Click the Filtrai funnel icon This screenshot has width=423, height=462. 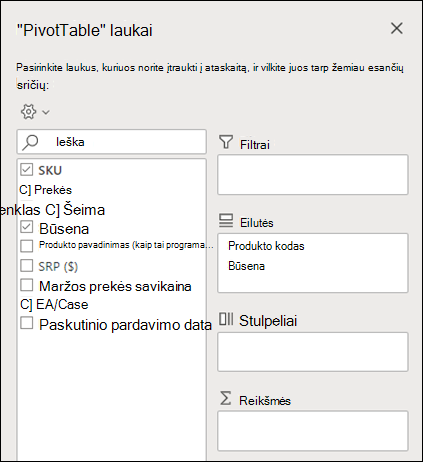tap(226, 142)
